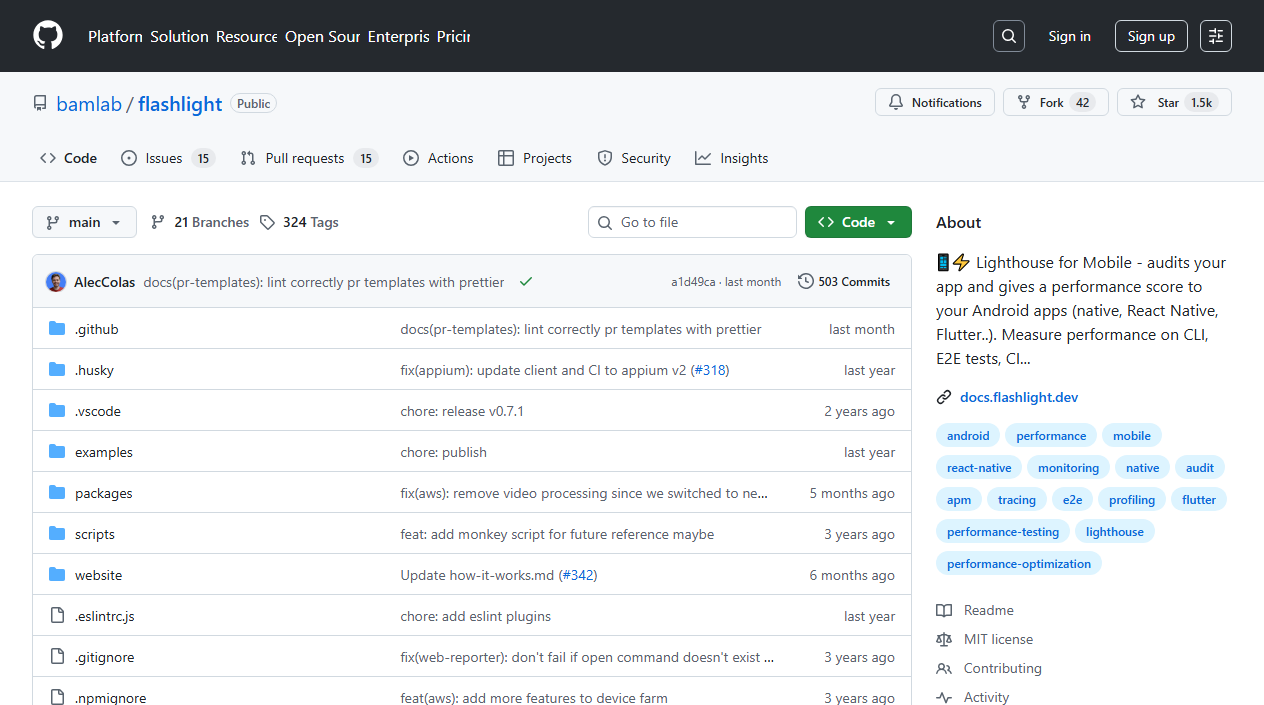Viewport: 1264px width, 705px height.
Task: Click the branches icon next to 21 Branches
Action: (x=158, y=222)
